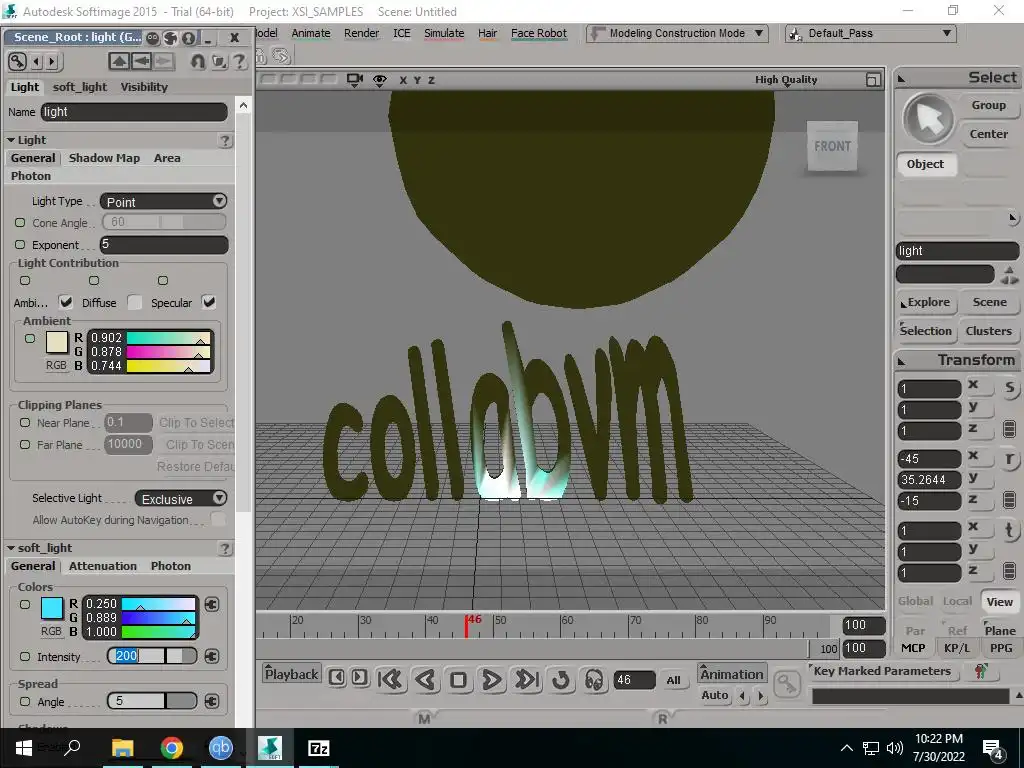
Task: Switch to the Shadow Map tab
Action: click(x=104, y=158)
